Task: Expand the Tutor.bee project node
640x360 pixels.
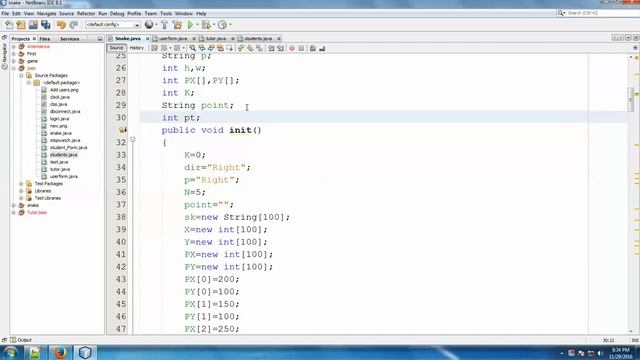Action: click(14, 213)
